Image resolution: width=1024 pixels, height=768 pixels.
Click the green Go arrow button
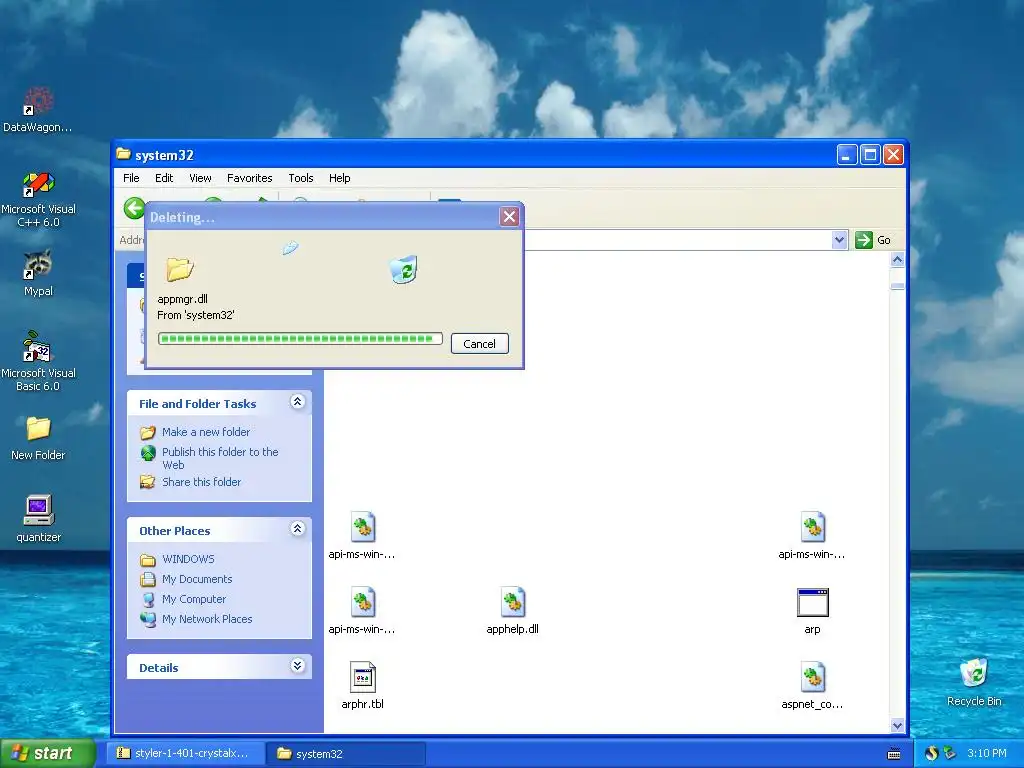pyautogui.click(x=863, y=240)
